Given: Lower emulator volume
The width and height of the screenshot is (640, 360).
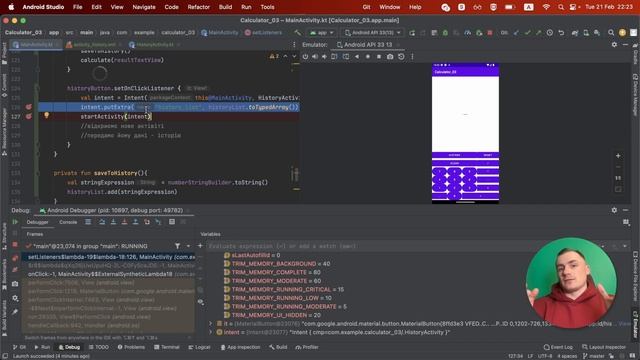Looking at the screenshot, I should point(324,57).
